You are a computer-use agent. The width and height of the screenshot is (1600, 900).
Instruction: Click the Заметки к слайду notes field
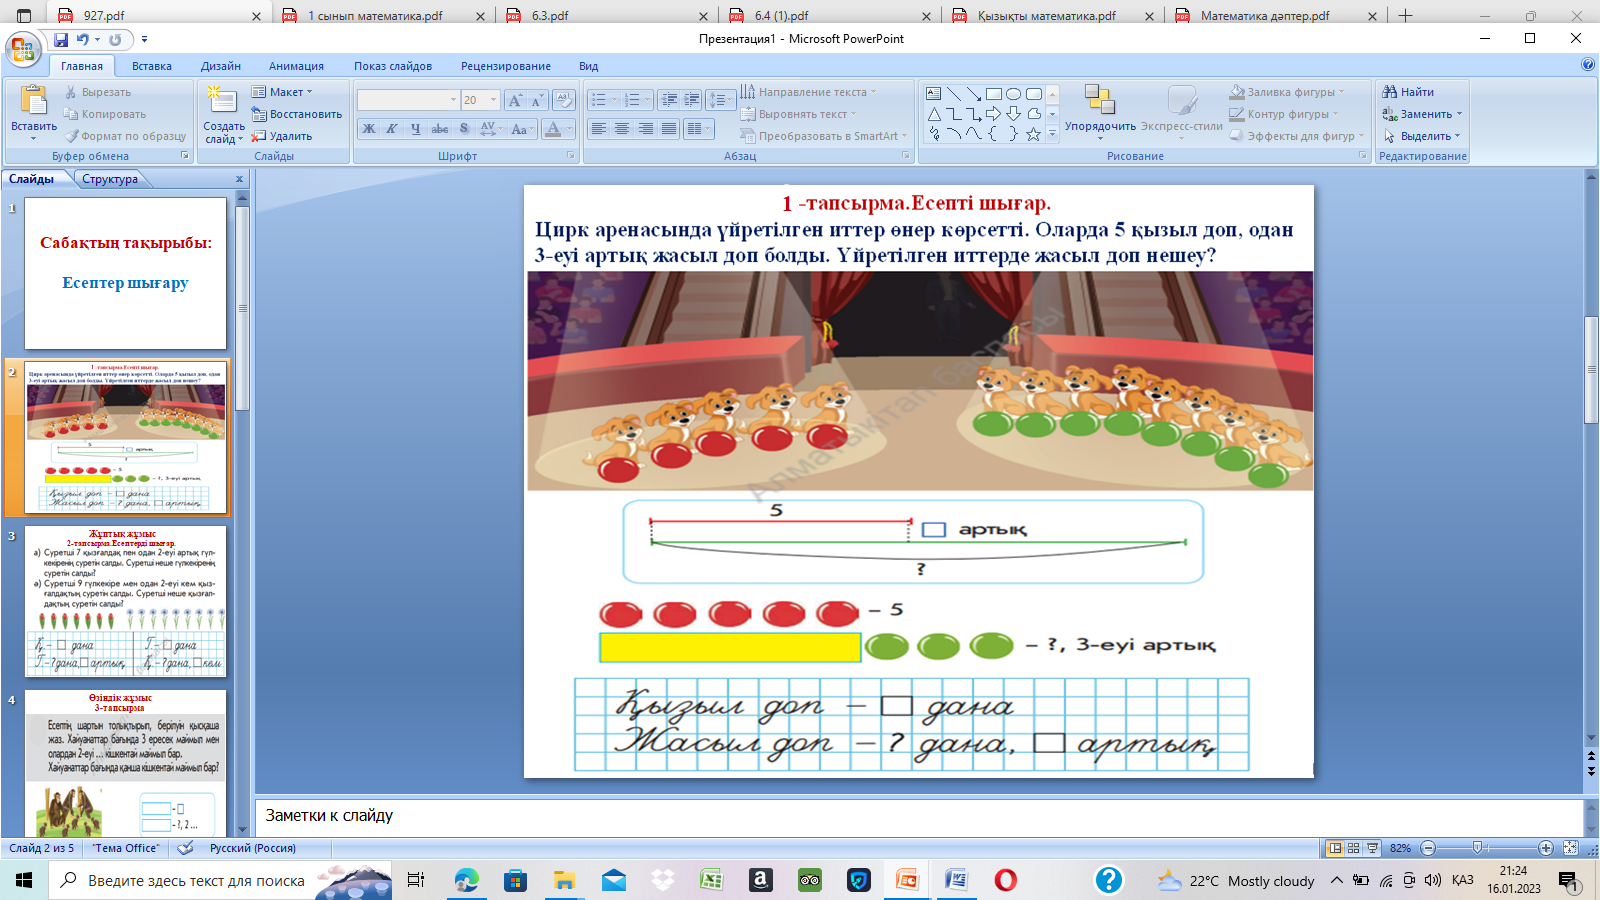(920, 816)
